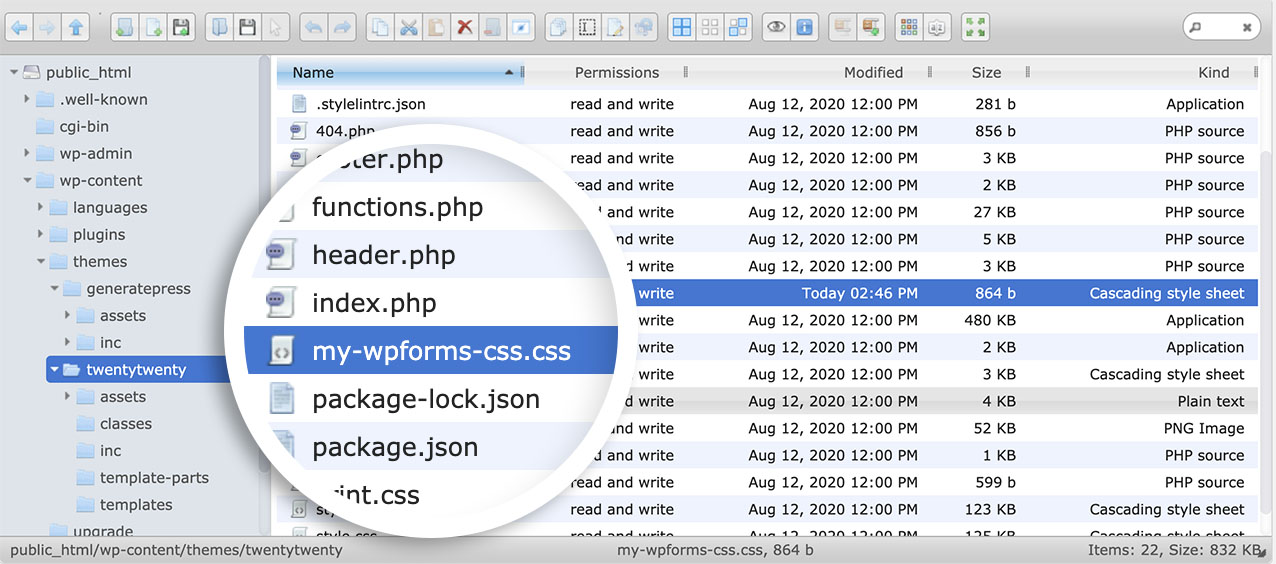
Task: Sort by the Kind column header
Action: pos(1214,72)
